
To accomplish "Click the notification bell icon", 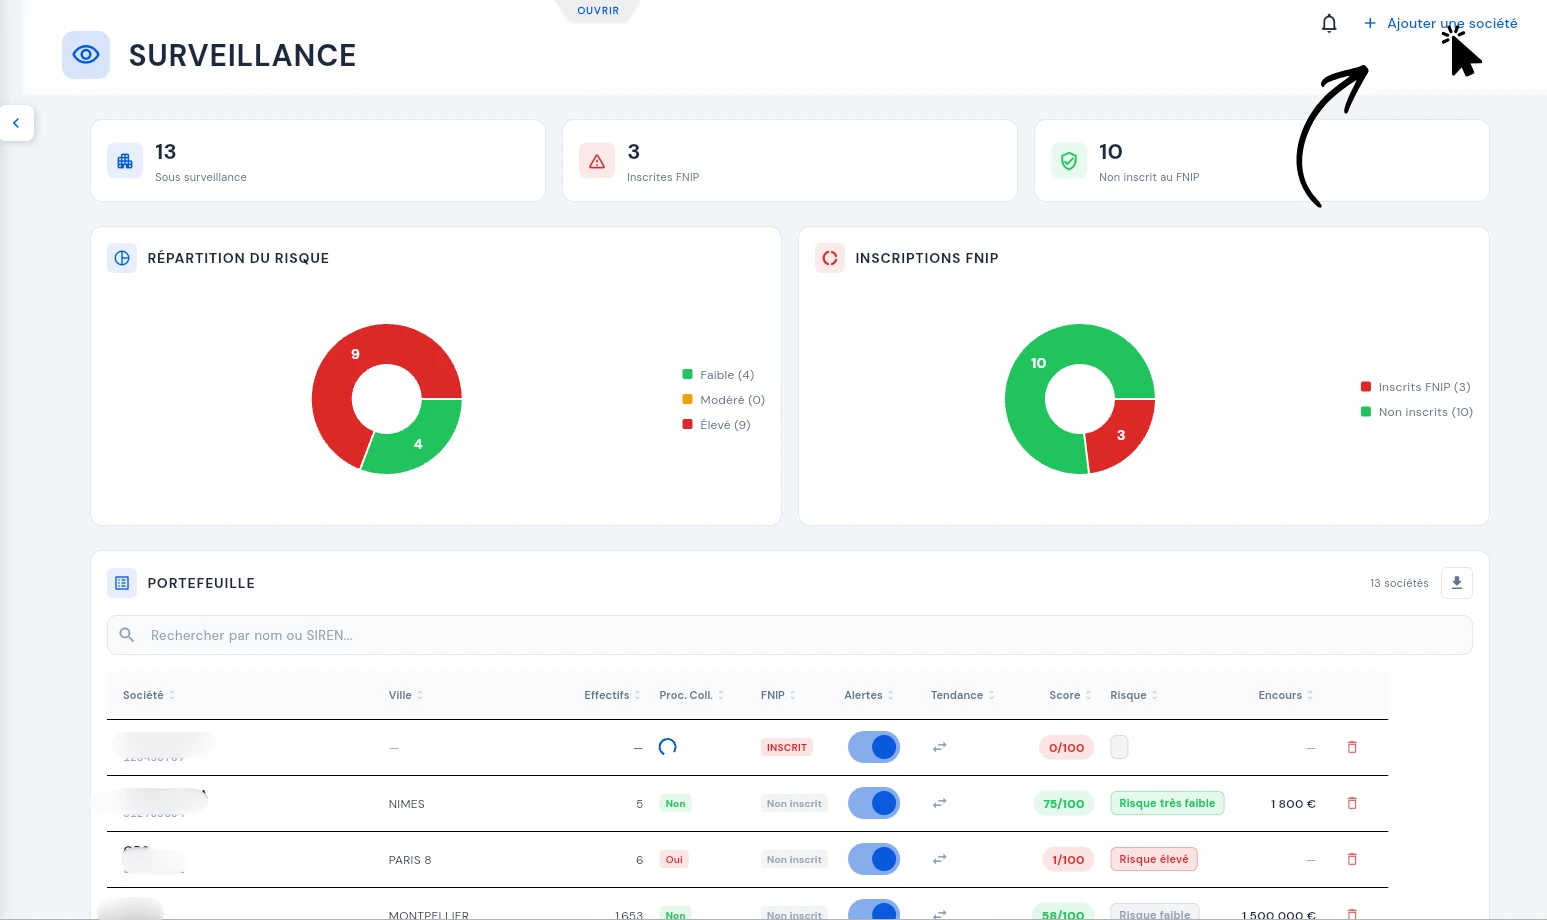I will click(1329, 23).
